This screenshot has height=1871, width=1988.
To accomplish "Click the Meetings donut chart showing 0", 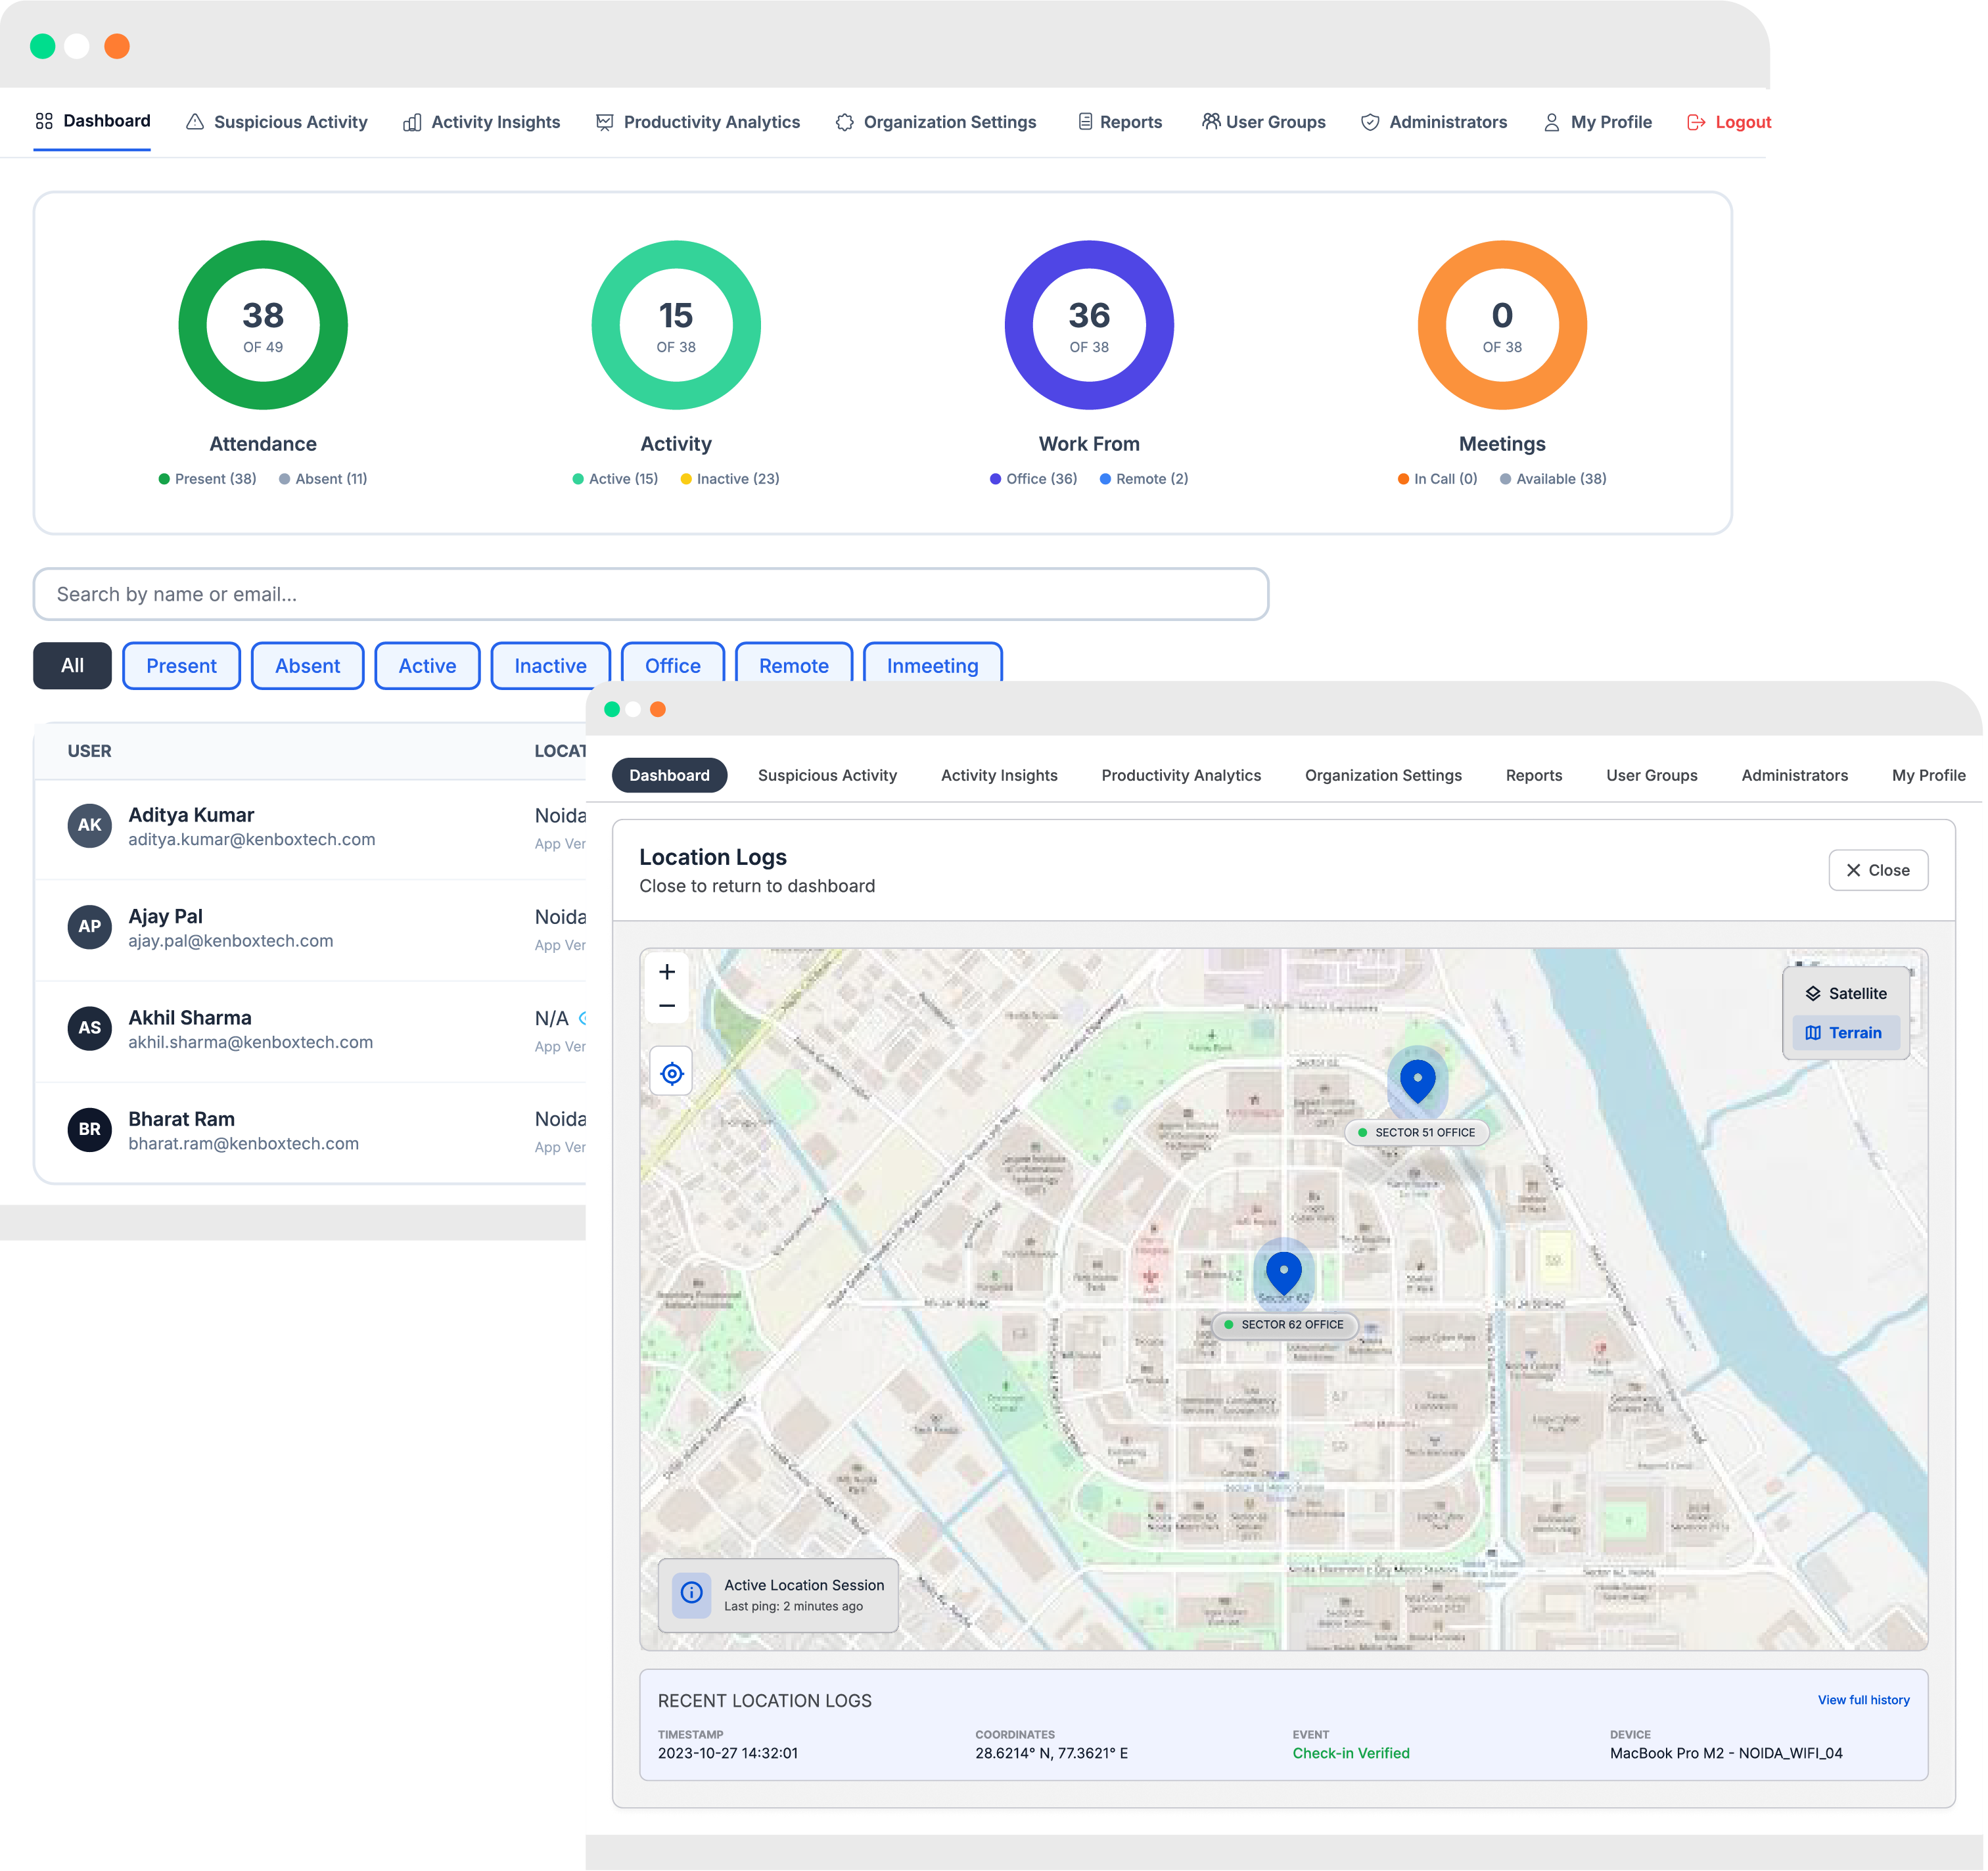I will 1502,325.
